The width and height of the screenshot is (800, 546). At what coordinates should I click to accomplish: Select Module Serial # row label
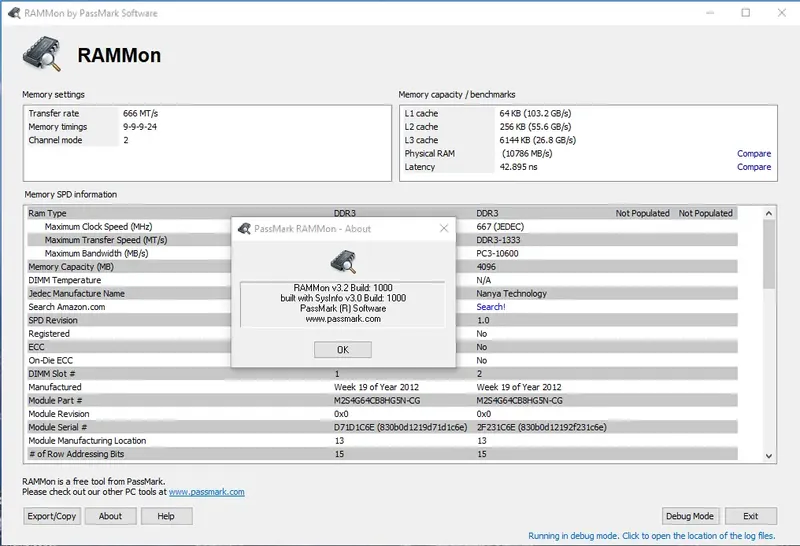click(x=58, y=427)
